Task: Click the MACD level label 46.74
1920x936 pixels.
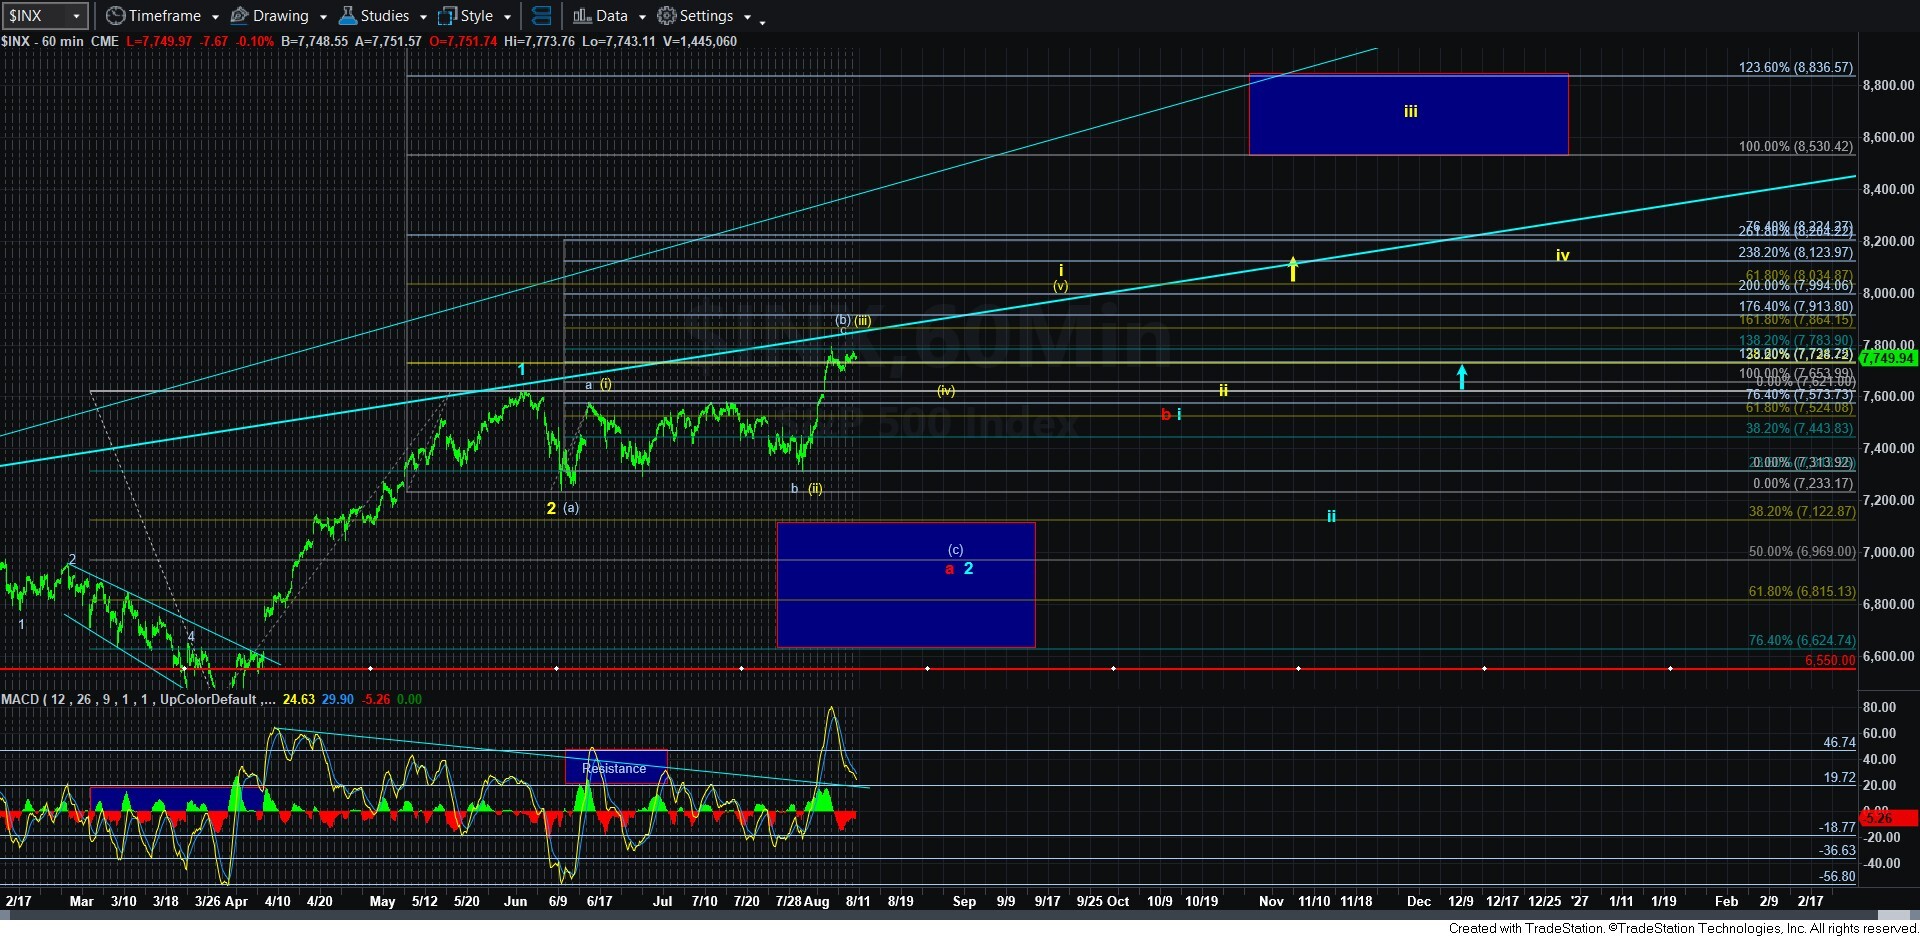Action: coord(1839,743)
